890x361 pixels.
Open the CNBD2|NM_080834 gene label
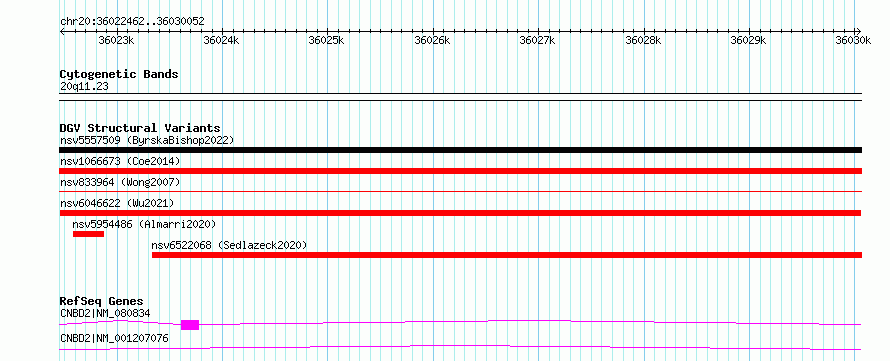coord(105,313)
